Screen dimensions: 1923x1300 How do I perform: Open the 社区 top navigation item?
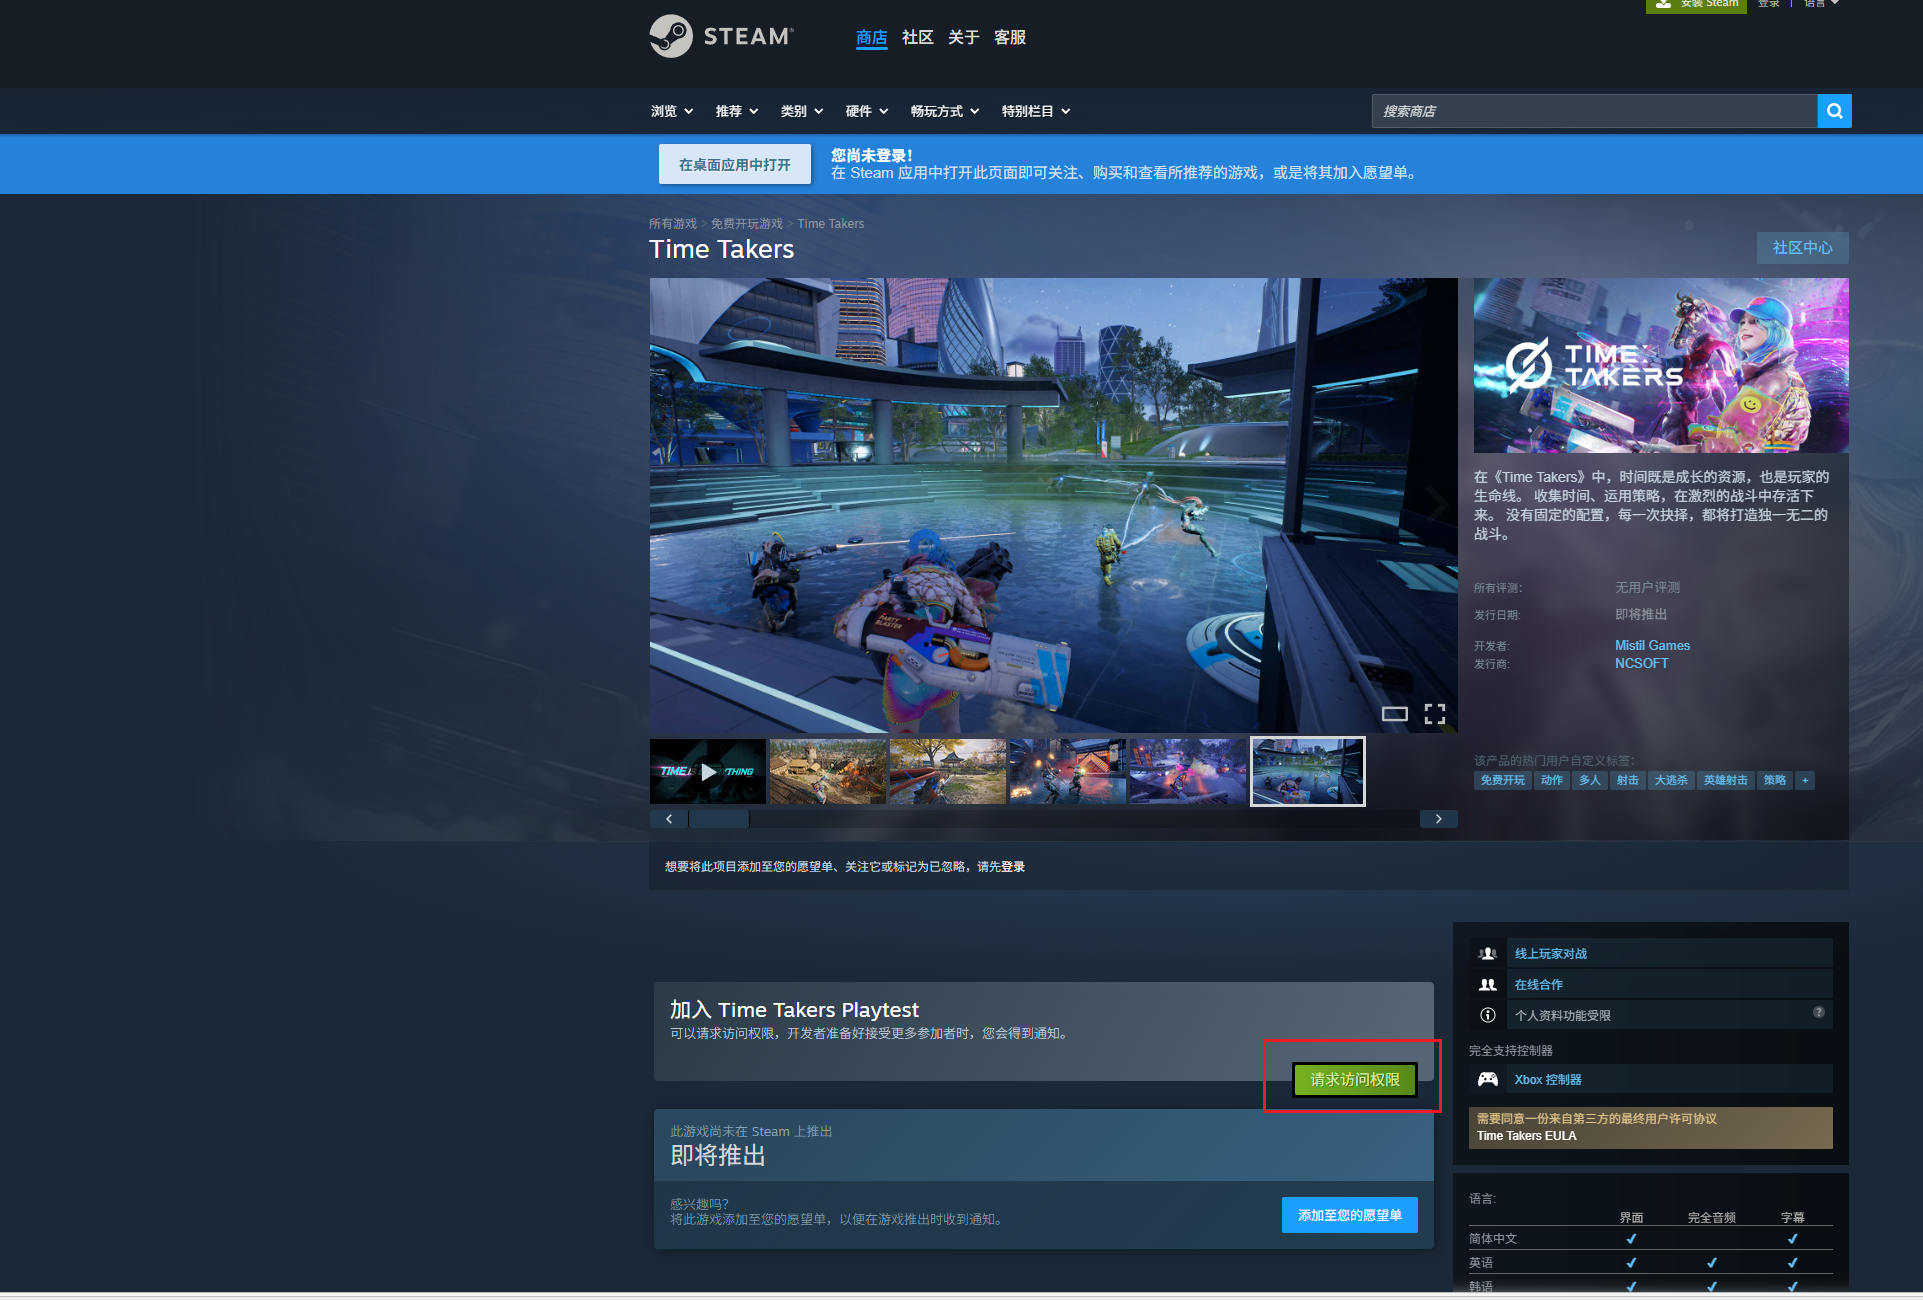(917, 37)
